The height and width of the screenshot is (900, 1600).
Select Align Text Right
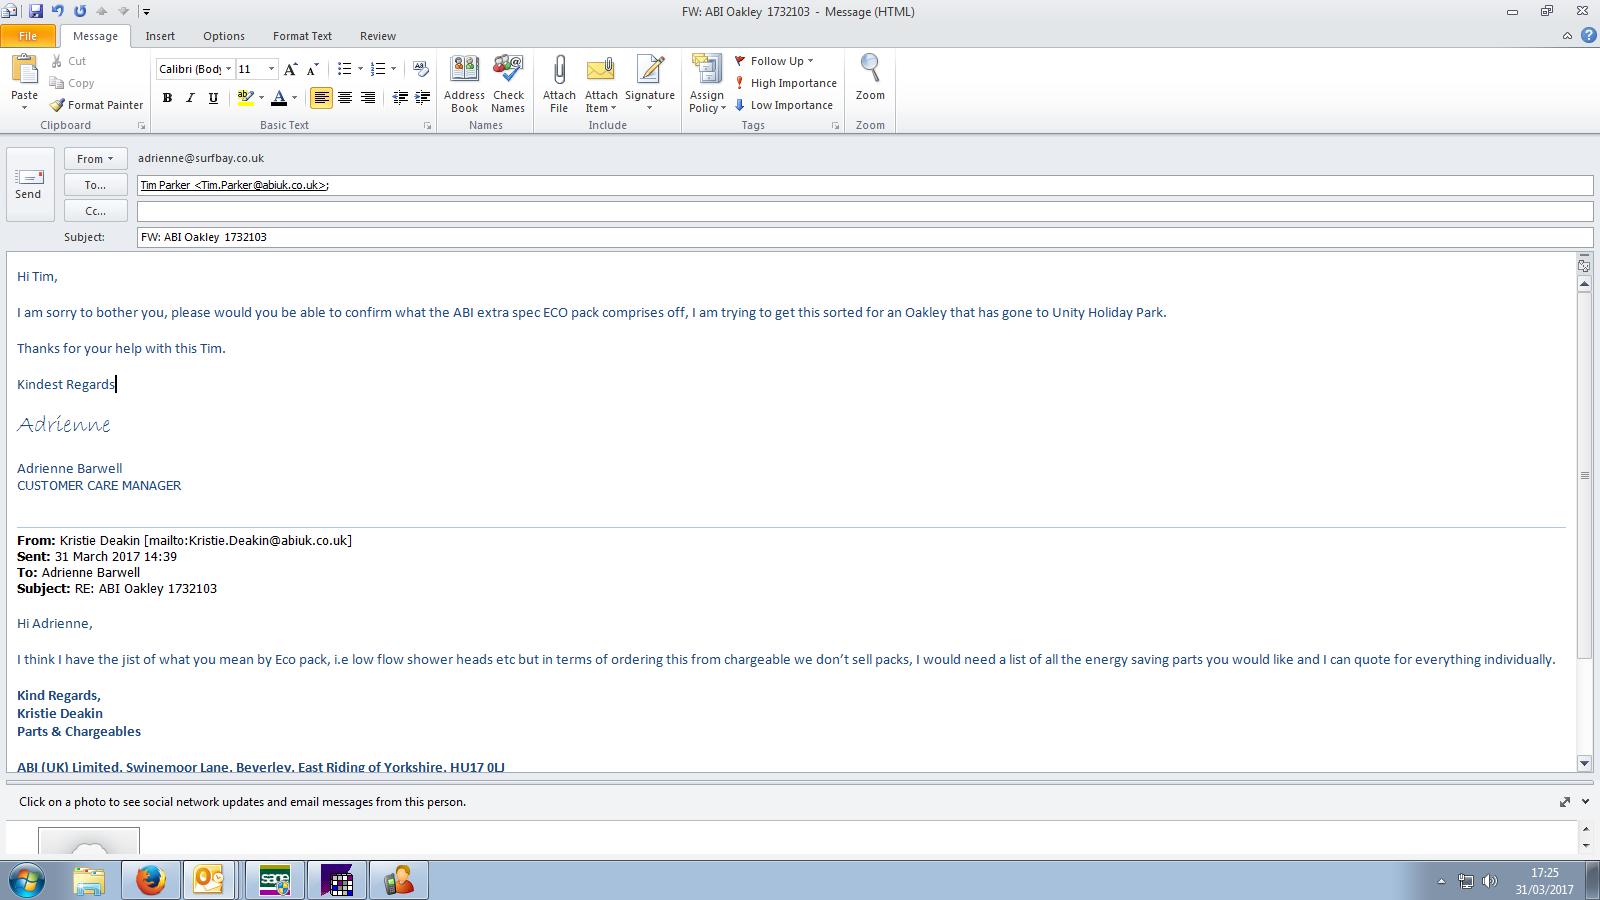point(368,97)
